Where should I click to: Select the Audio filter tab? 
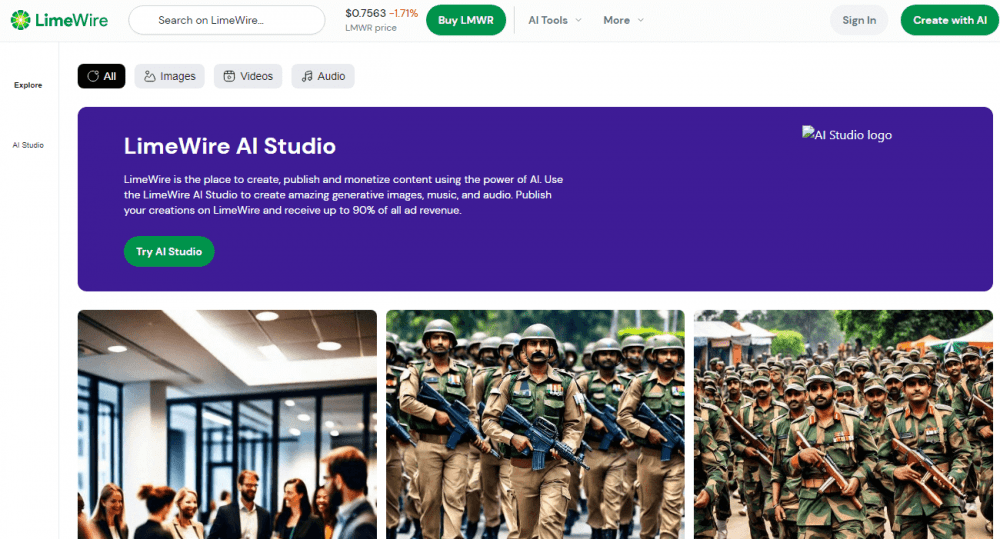(323, 76)
